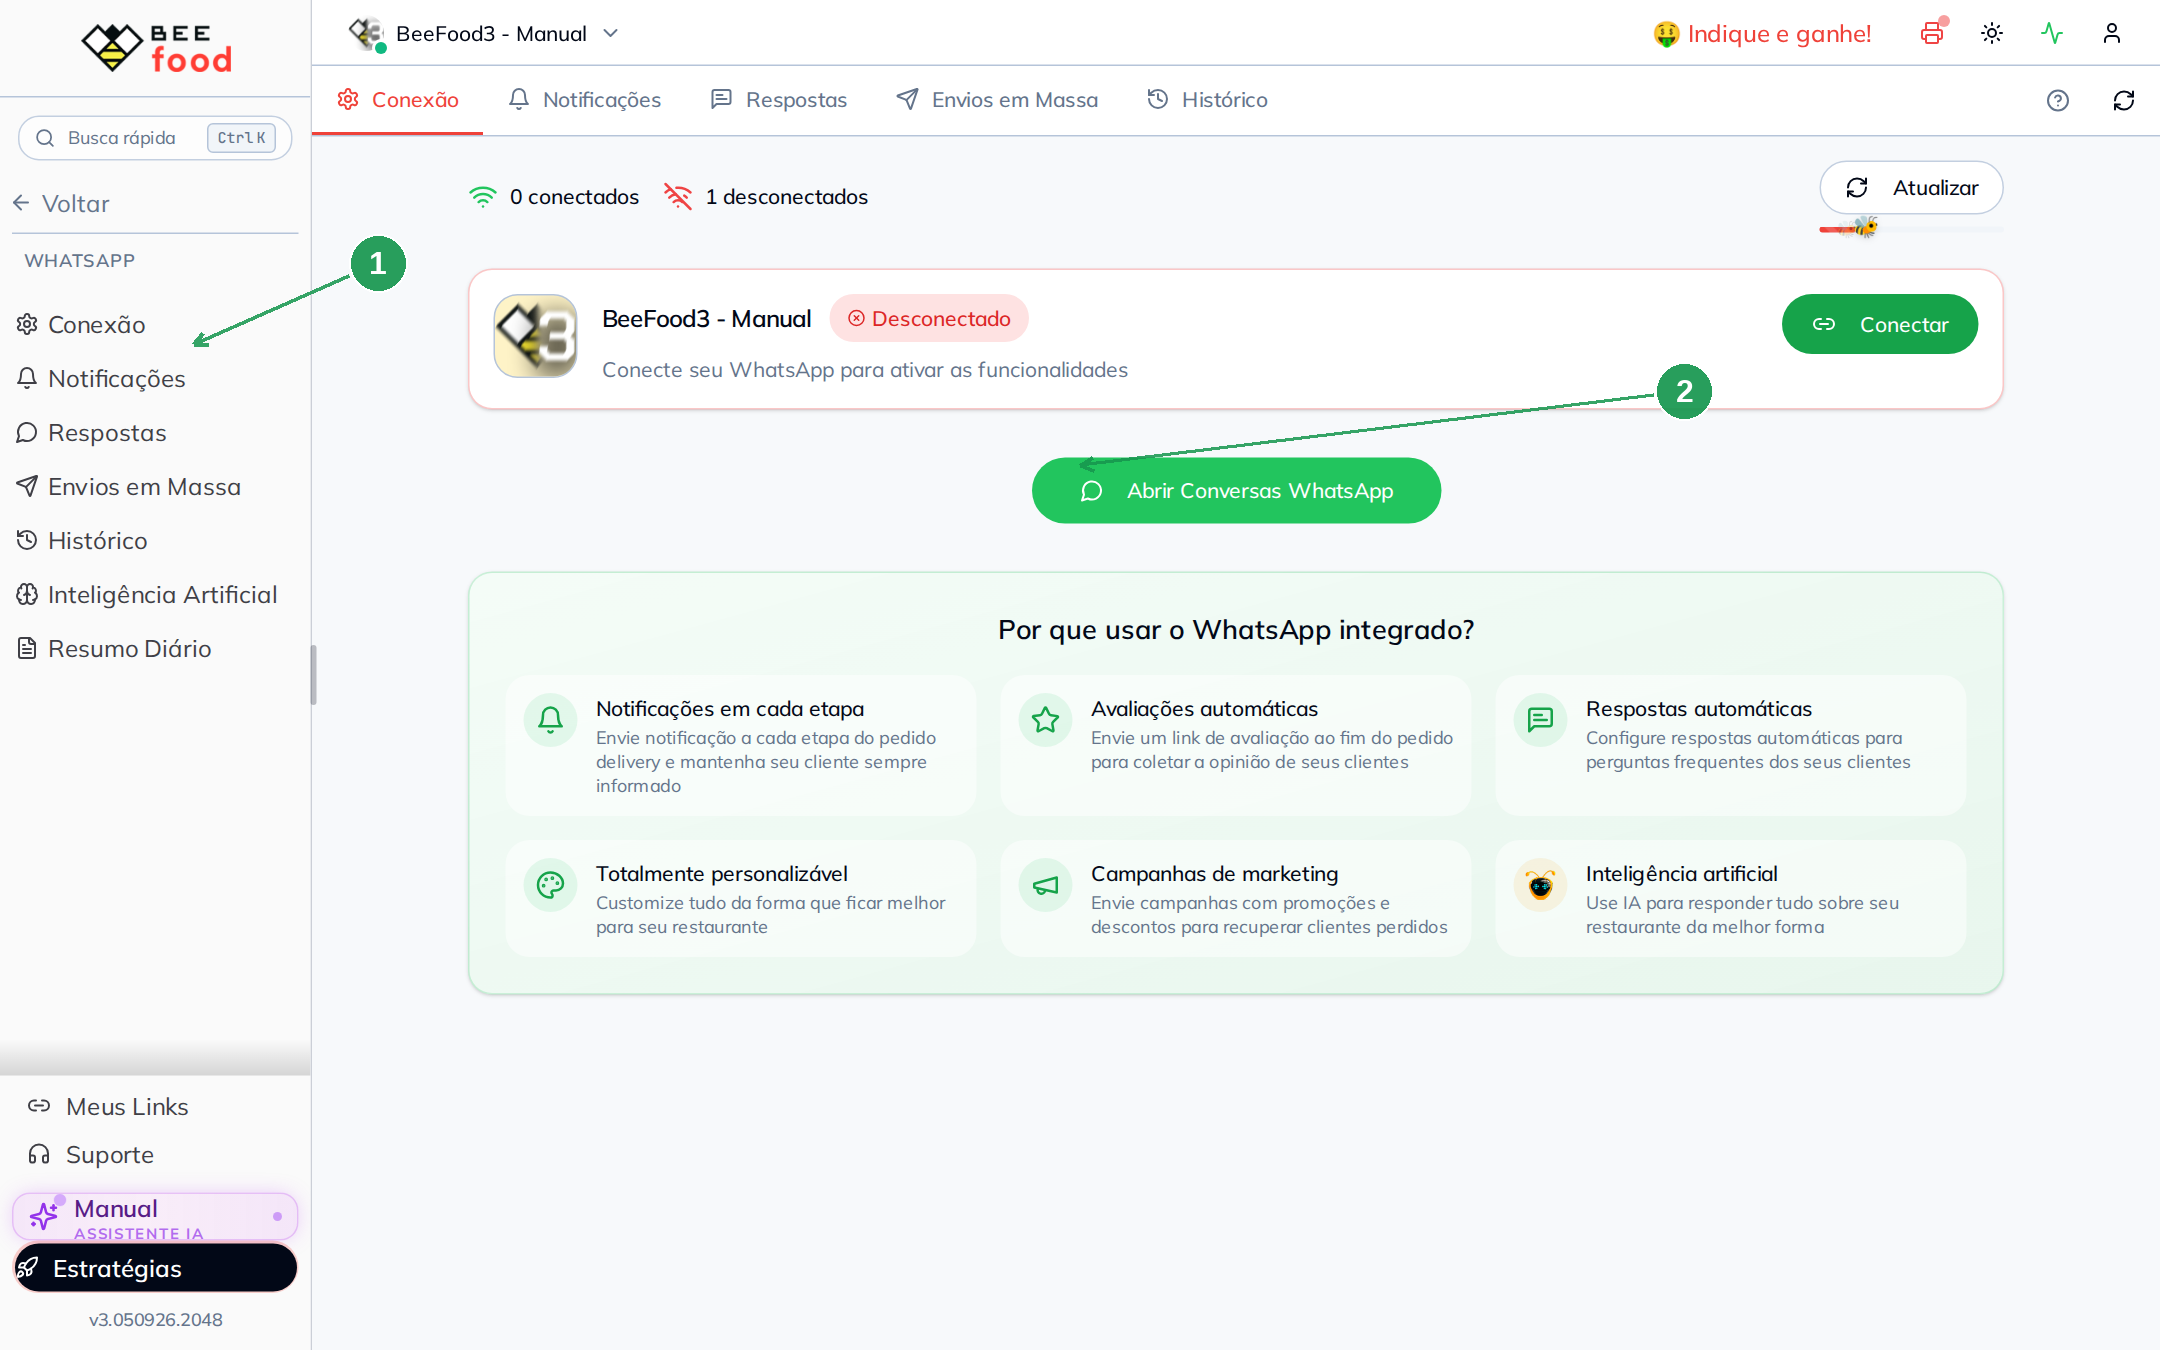Open the printer icon in top bar
This screenshot has width=2160, height=1350.
pos(1932,33)
